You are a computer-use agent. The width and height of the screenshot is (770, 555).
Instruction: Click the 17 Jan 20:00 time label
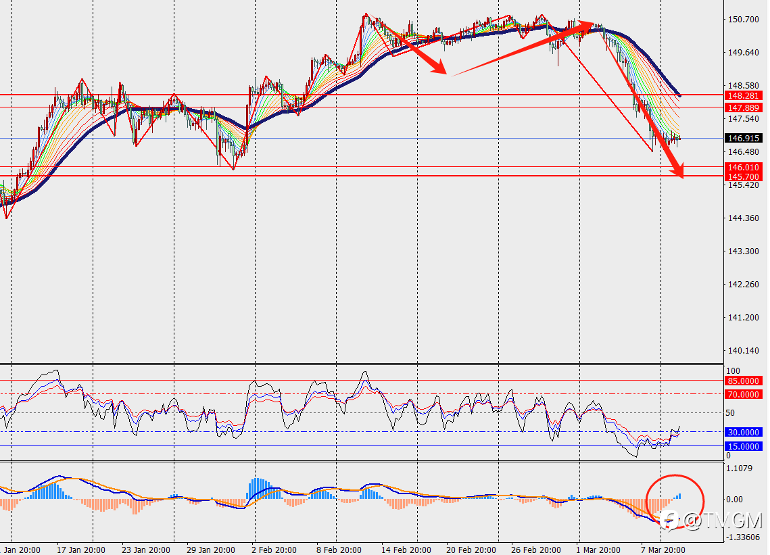click(x=81, y=550)
